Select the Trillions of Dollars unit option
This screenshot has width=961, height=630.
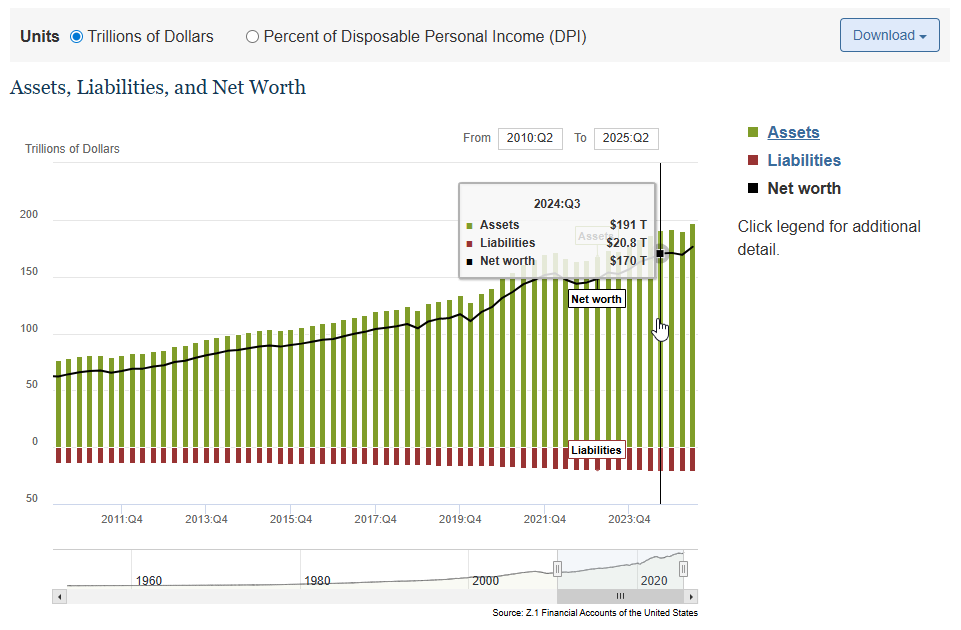coord(77,37)
